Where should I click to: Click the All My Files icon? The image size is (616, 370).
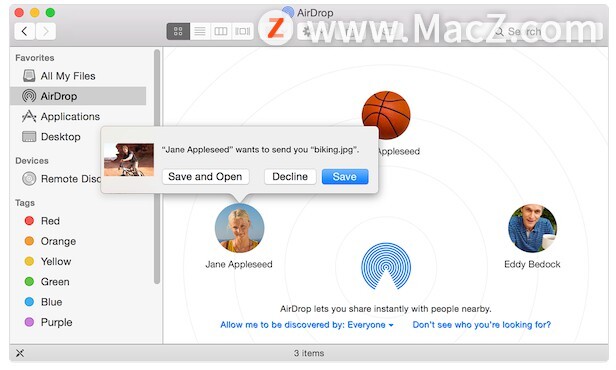(29, 76)
